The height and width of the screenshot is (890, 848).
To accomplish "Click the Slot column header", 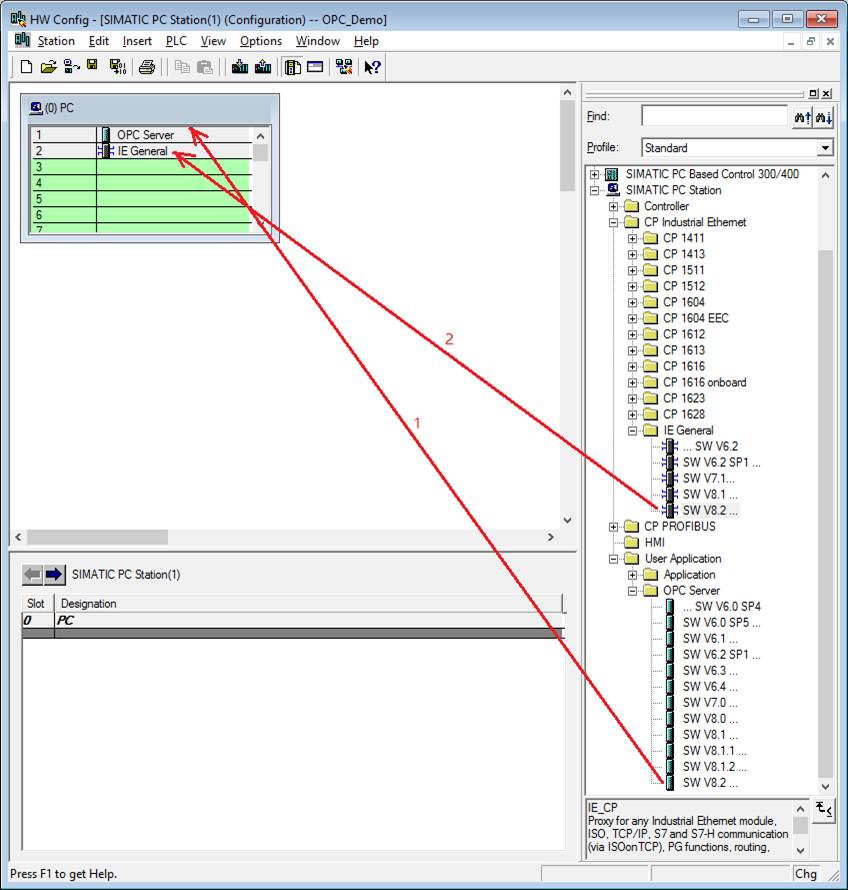I will (36, 603).
